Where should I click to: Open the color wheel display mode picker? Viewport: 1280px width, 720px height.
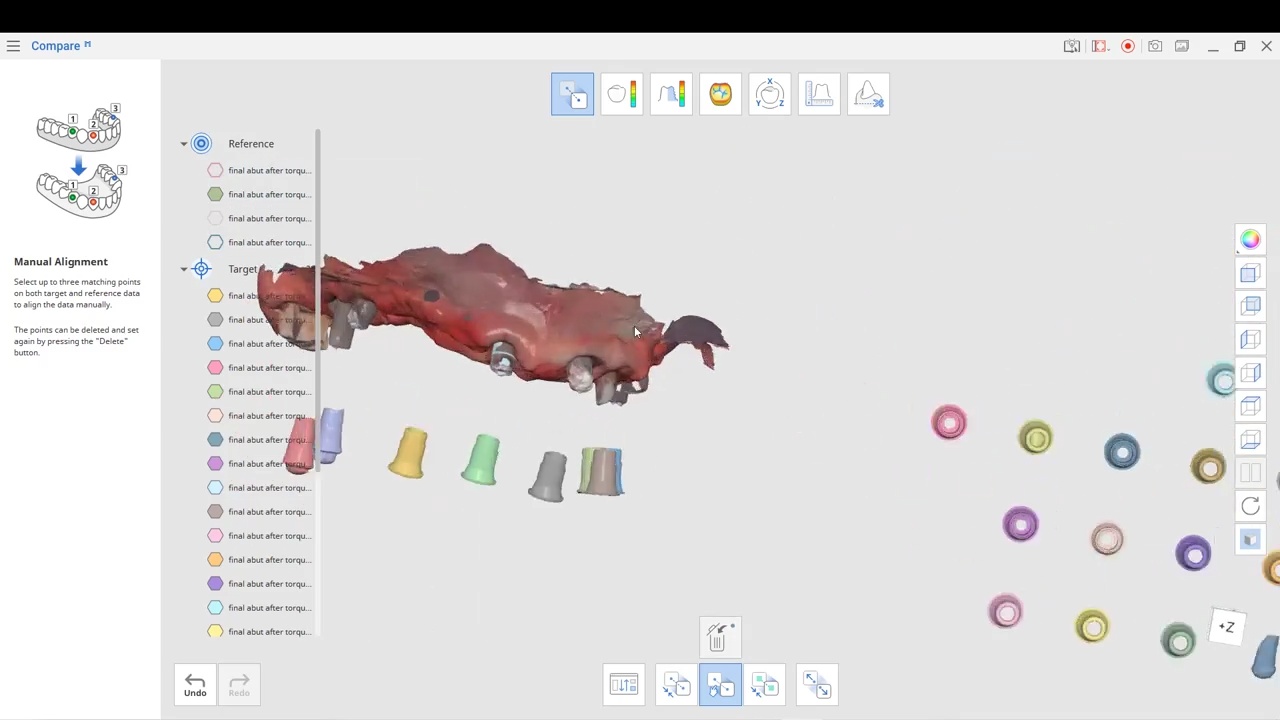1250,240
